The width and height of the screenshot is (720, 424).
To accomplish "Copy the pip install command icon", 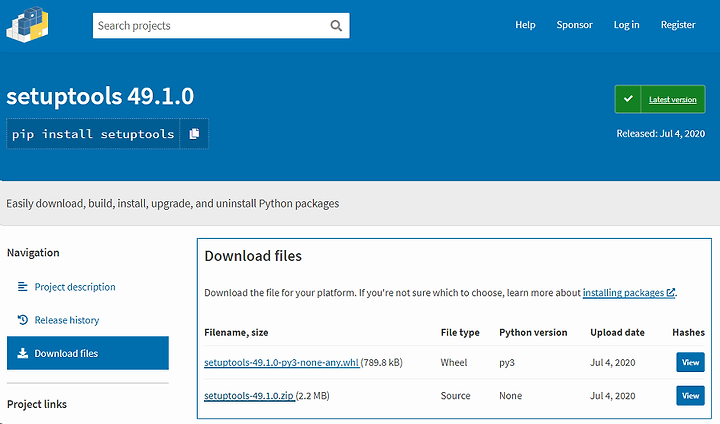I will (194, 134).
